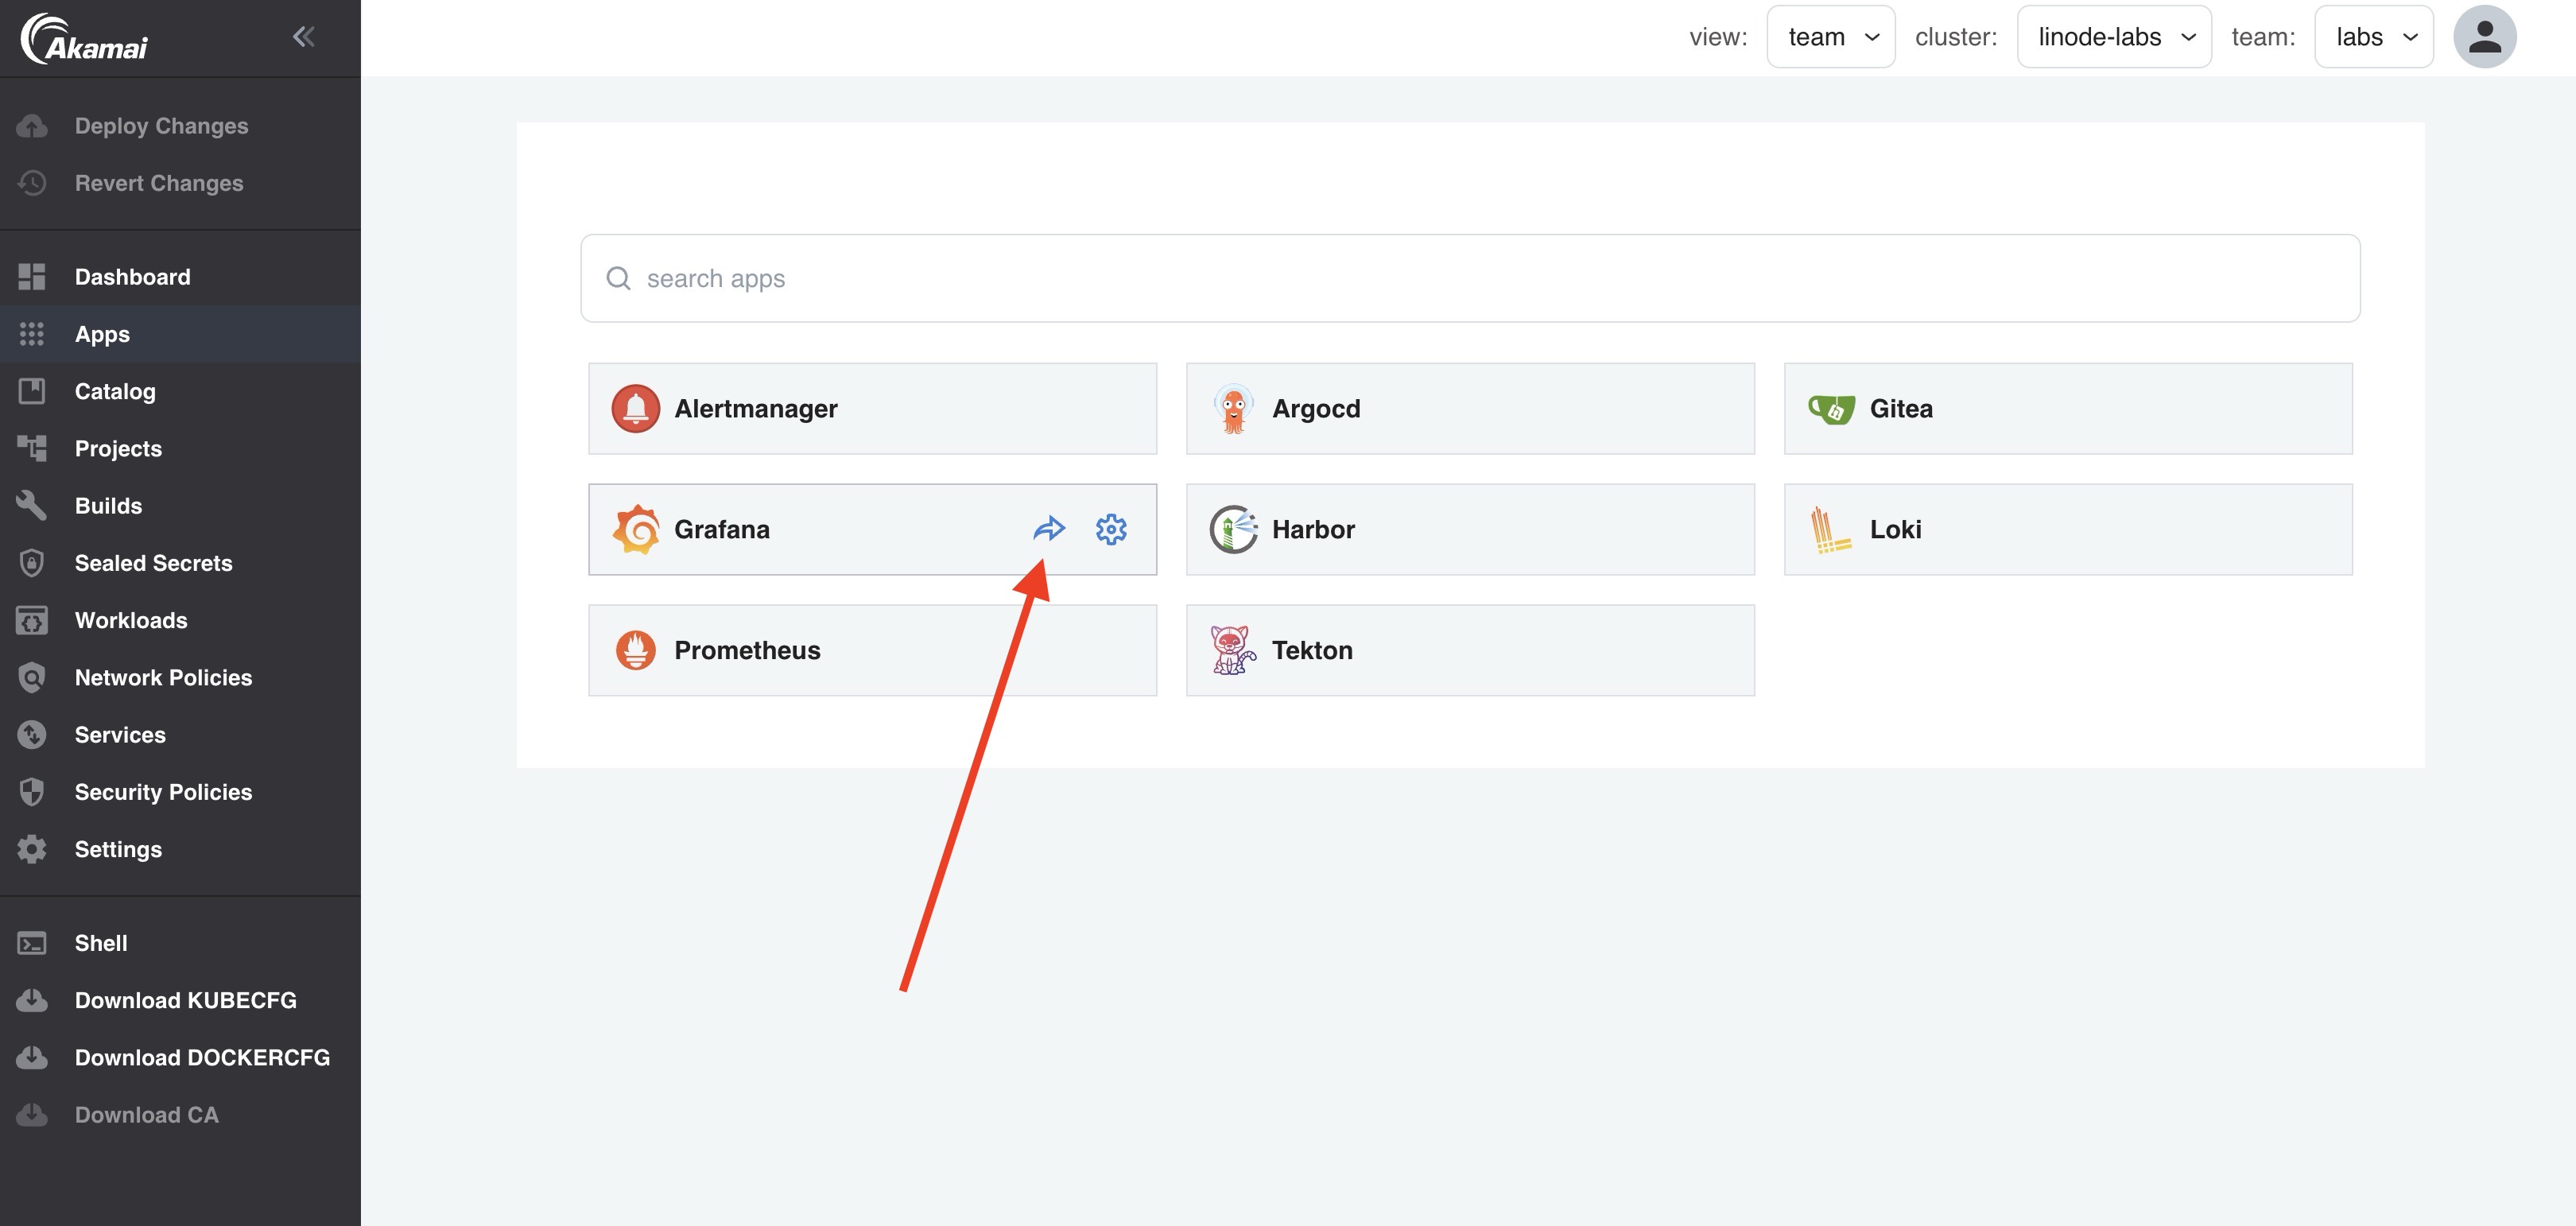Screen dimensions: 2576x1226
Task: Click the Deploy Changes cloud icon
Action: 32,126
